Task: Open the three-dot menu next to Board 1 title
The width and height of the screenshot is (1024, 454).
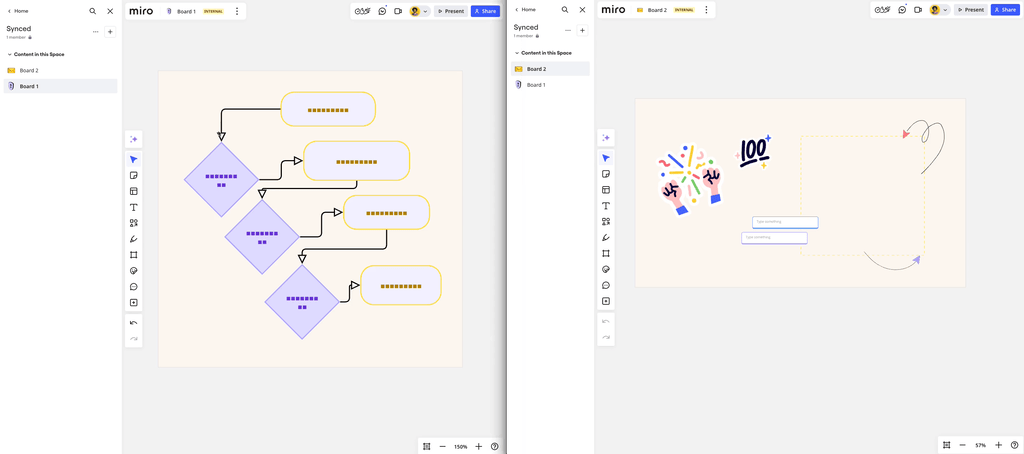Action: pos(237,11)
